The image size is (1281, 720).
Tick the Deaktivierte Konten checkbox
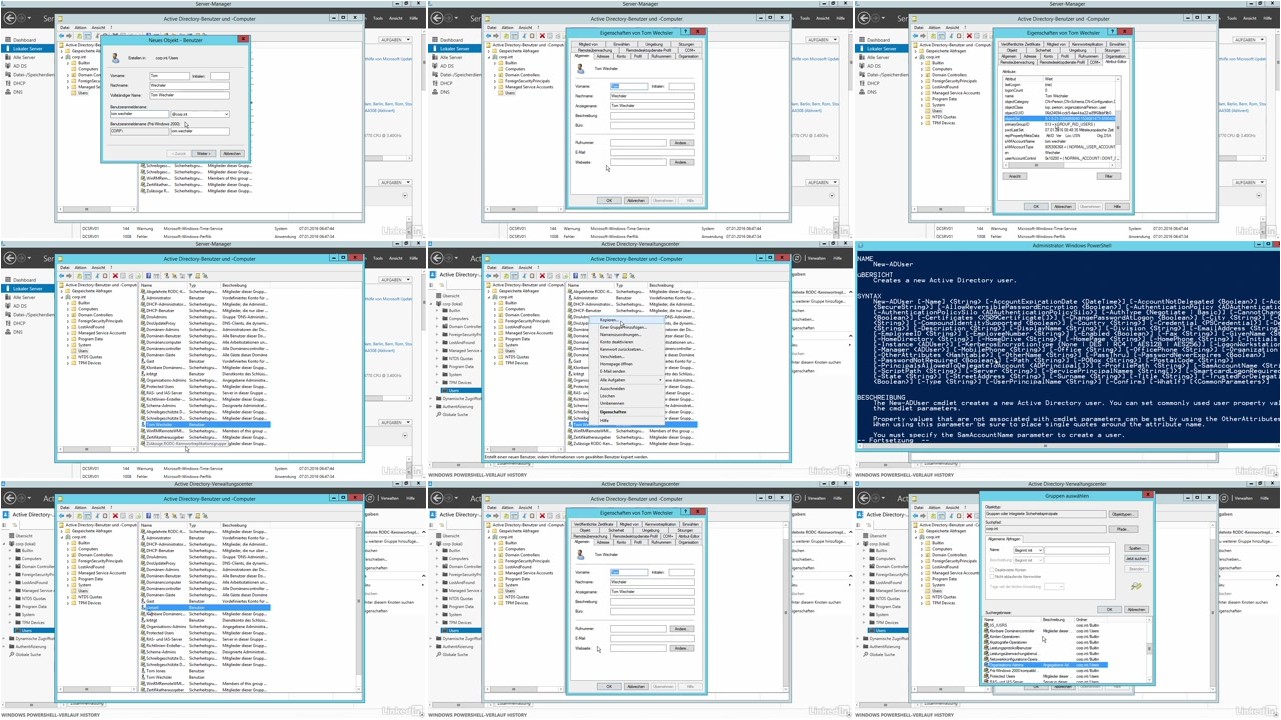[992, 570]
